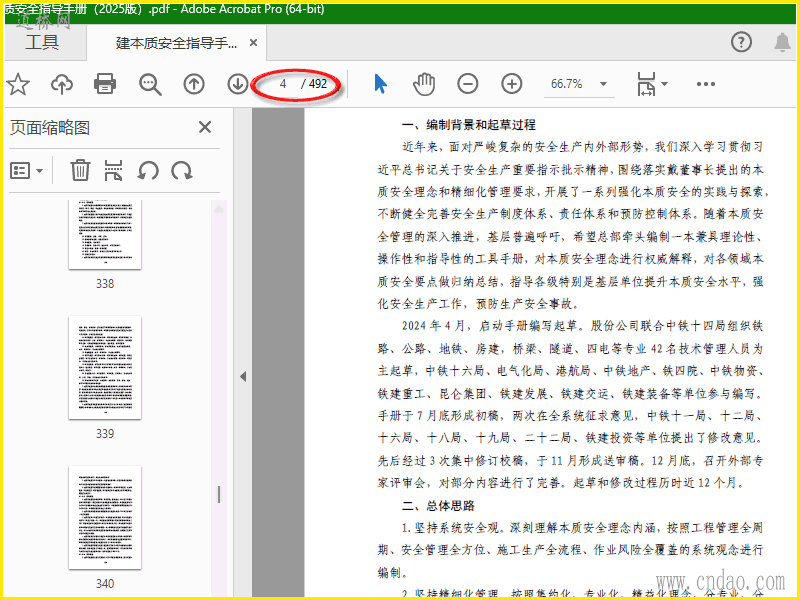Click the heading 一、编制背景和起草过程
Image resolution: width=800 pixels, height=600 pixels.
468,125
